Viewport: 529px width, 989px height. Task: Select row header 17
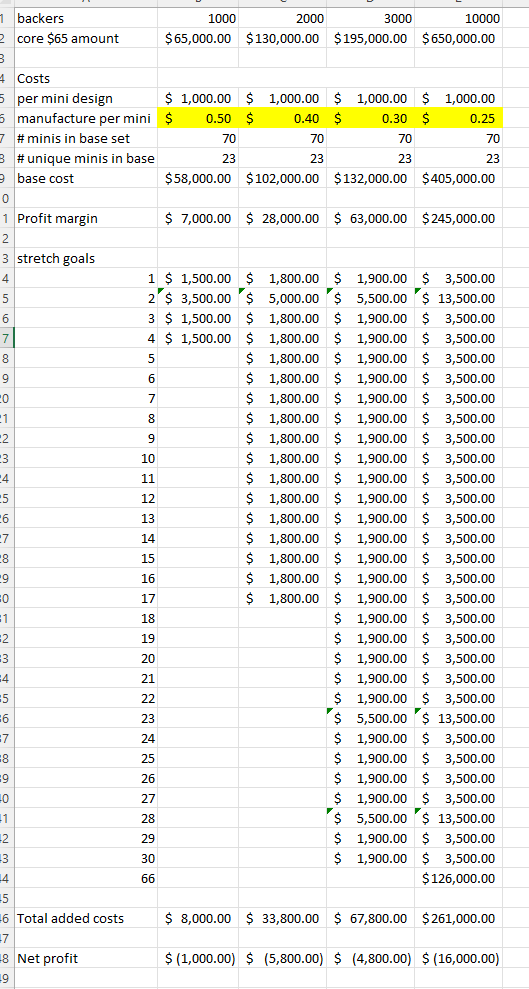point(6,339)
